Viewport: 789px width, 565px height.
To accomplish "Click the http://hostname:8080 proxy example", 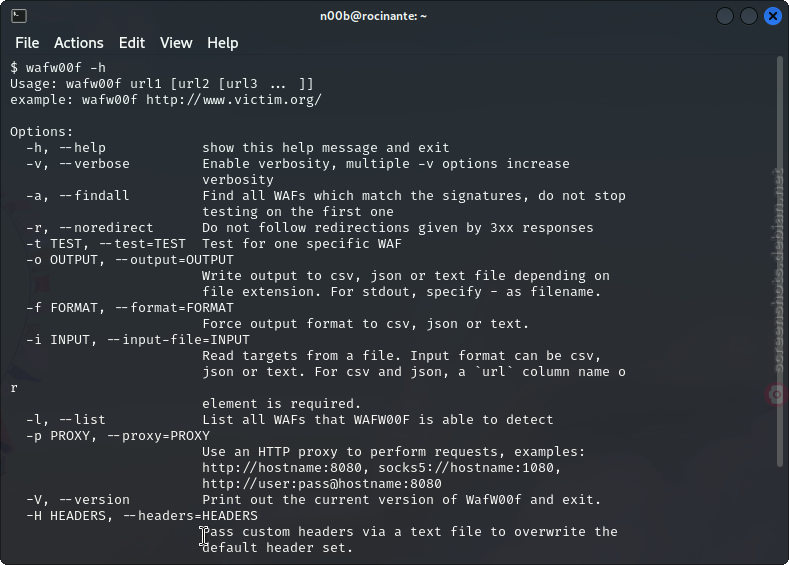I will tap(282, 468).
